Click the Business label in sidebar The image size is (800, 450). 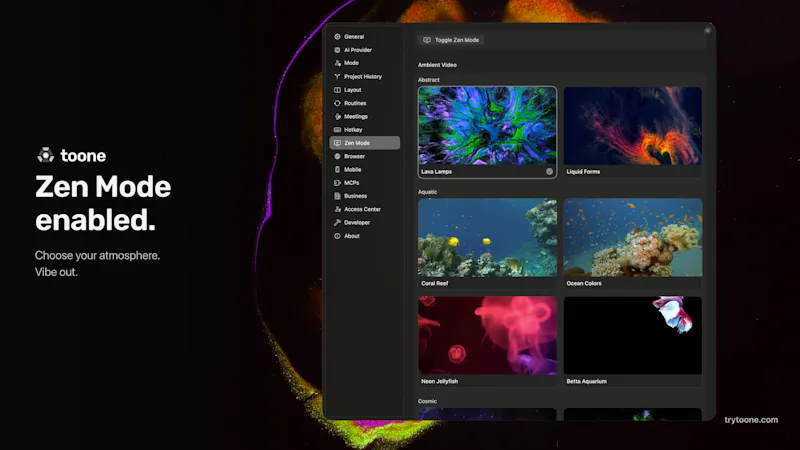pyautogui.click(x=356, y=196)
